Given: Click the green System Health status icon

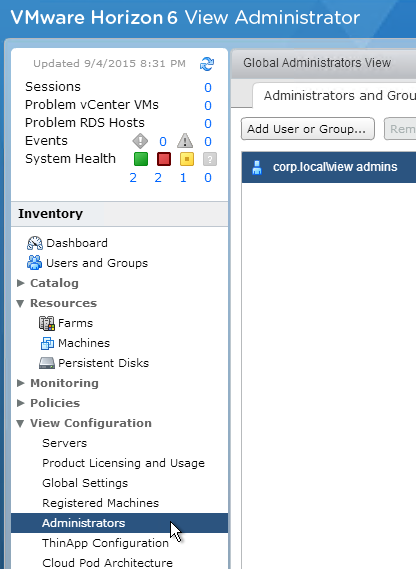Looking at the screenshot, I should (141, 159).
